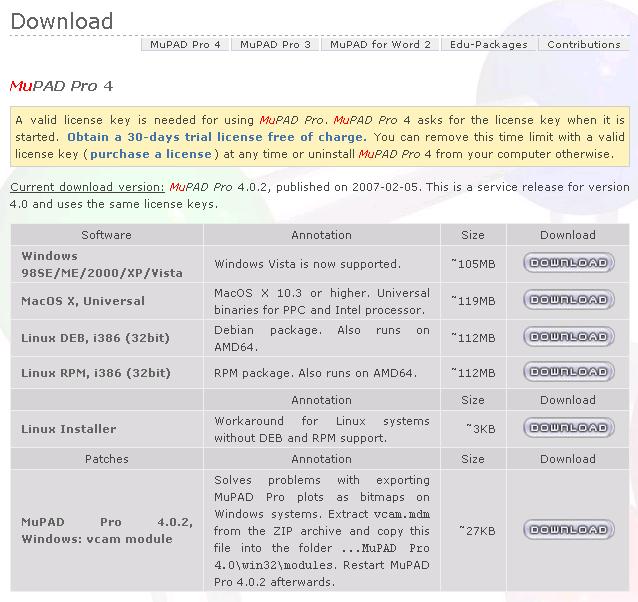
Task: Click the '~105MB' size cell
Action: (x=473, y=264)
